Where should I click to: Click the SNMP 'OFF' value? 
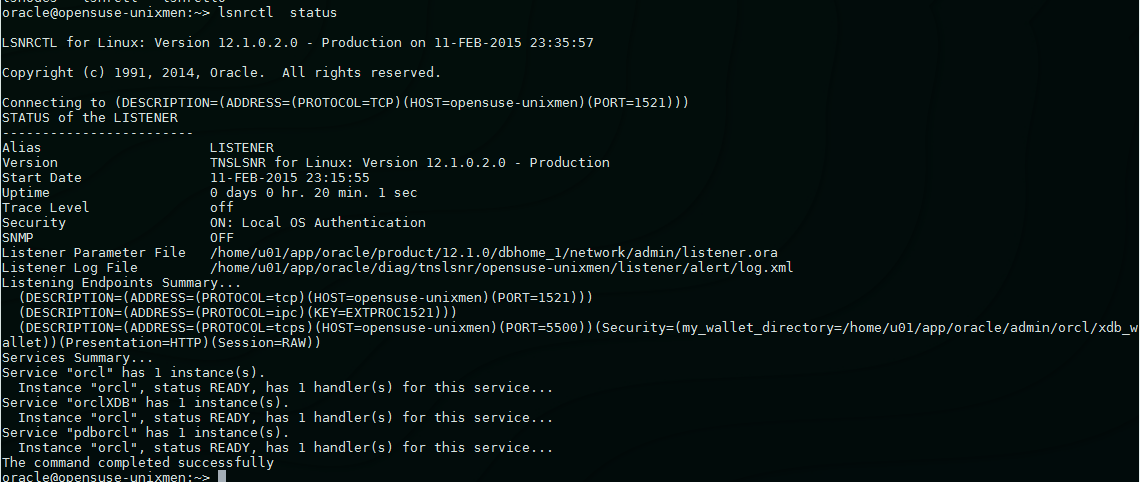(221, 238)
